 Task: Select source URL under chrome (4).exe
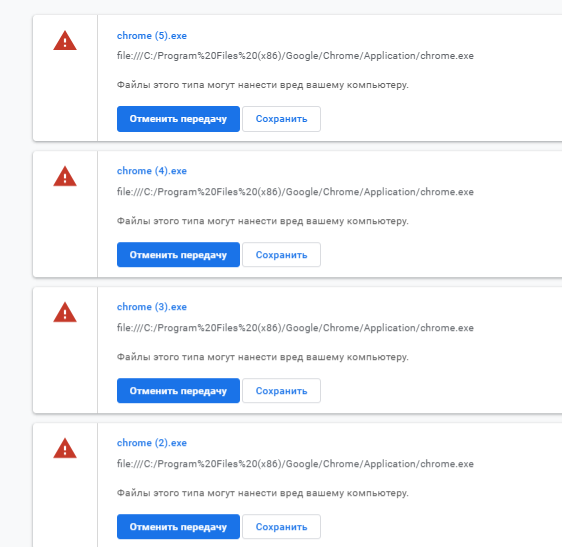pos(295,192)
